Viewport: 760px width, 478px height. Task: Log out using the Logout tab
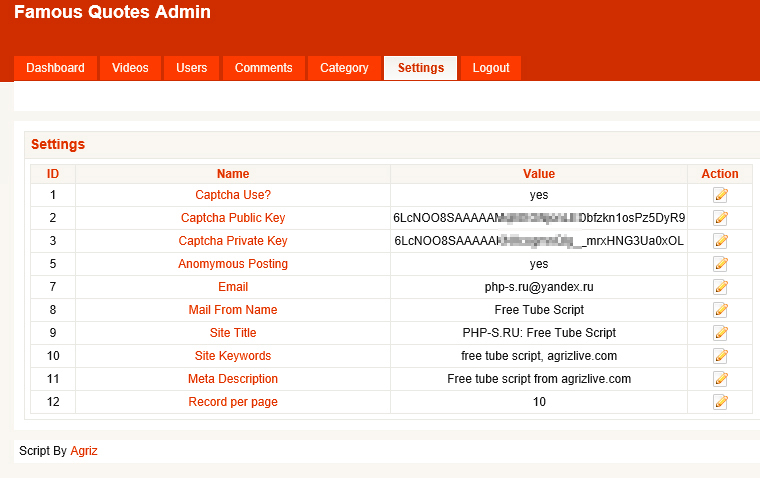click(491, 68)
